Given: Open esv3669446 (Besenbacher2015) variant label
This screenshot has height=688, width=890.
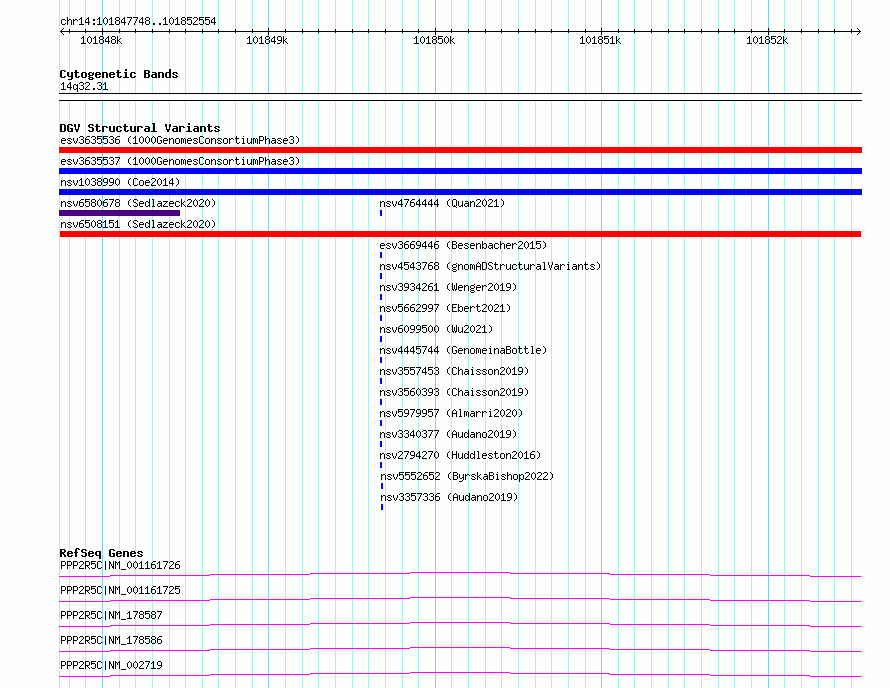Looking at the screenshot, I should (x=463, y=245).
